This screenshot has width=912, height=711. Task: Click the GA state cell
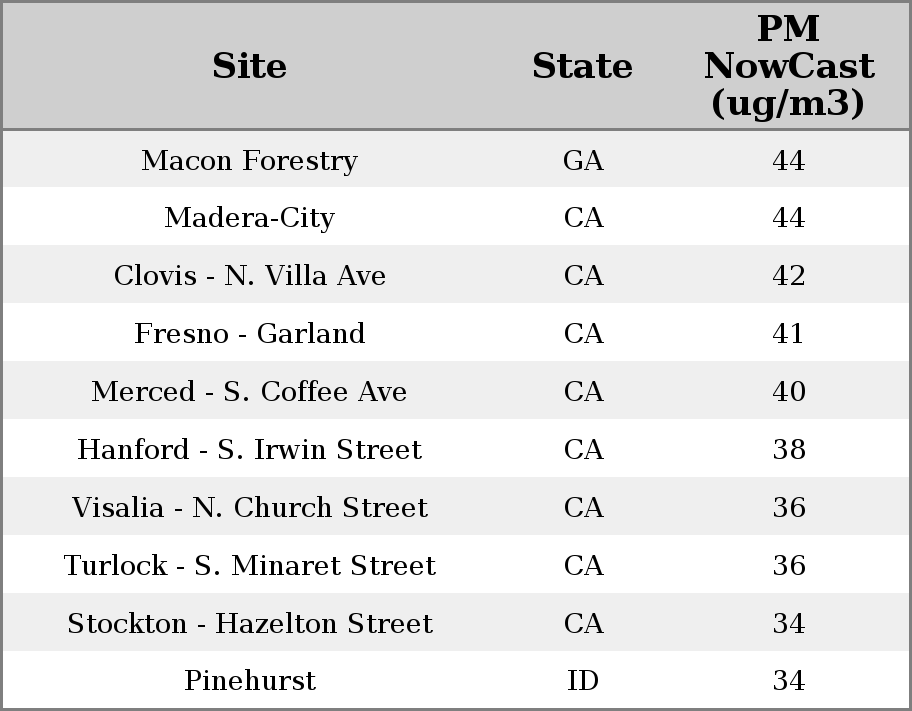click(x=583, y=161)
